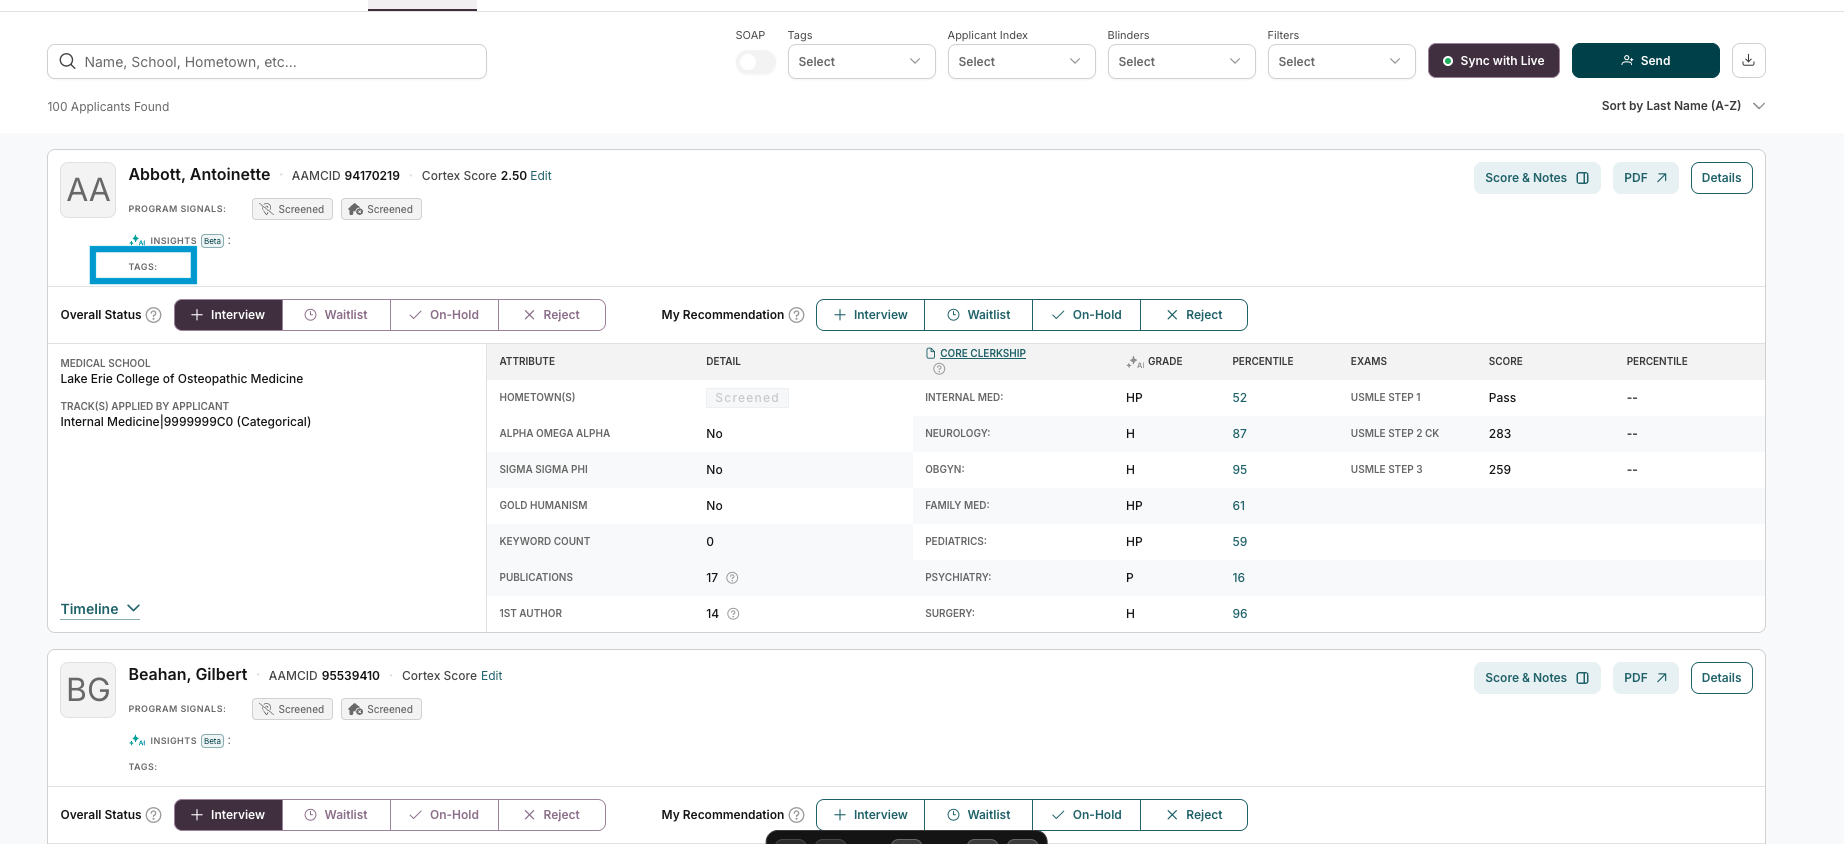
Task: Open the Sort by Last Name (A-Z) menu
Action: tap(1683, 106)
